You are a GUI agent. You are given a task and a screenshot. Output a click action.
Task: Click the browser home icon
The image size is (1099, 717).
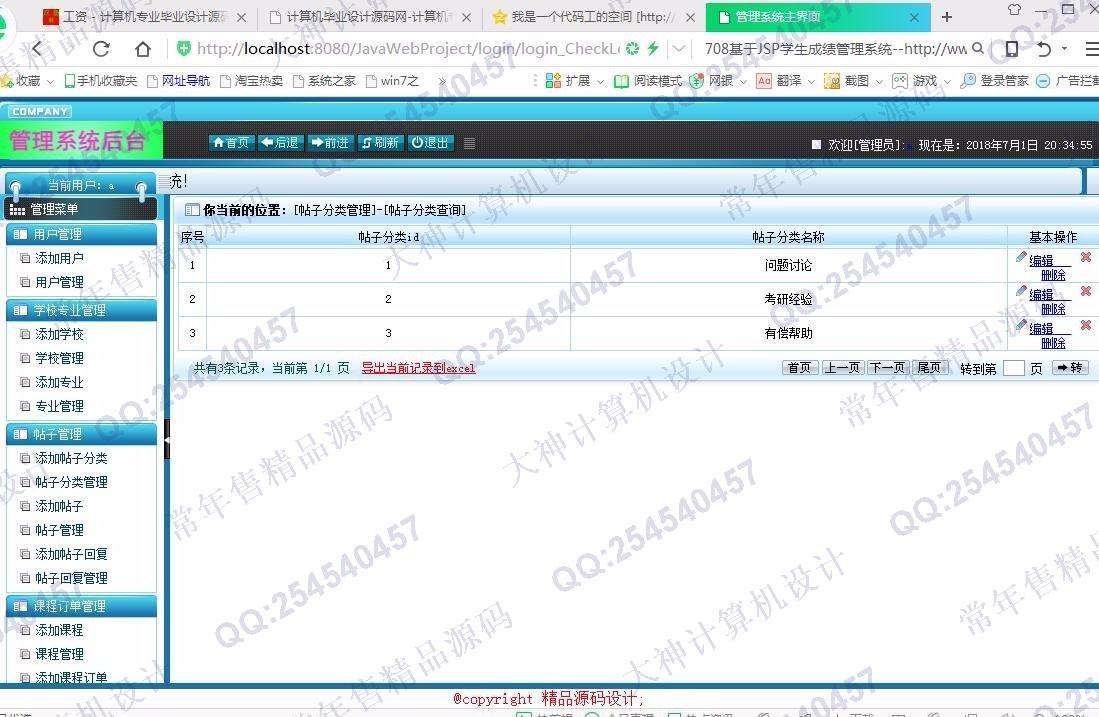pyautogui.click(x=143, y=49)
